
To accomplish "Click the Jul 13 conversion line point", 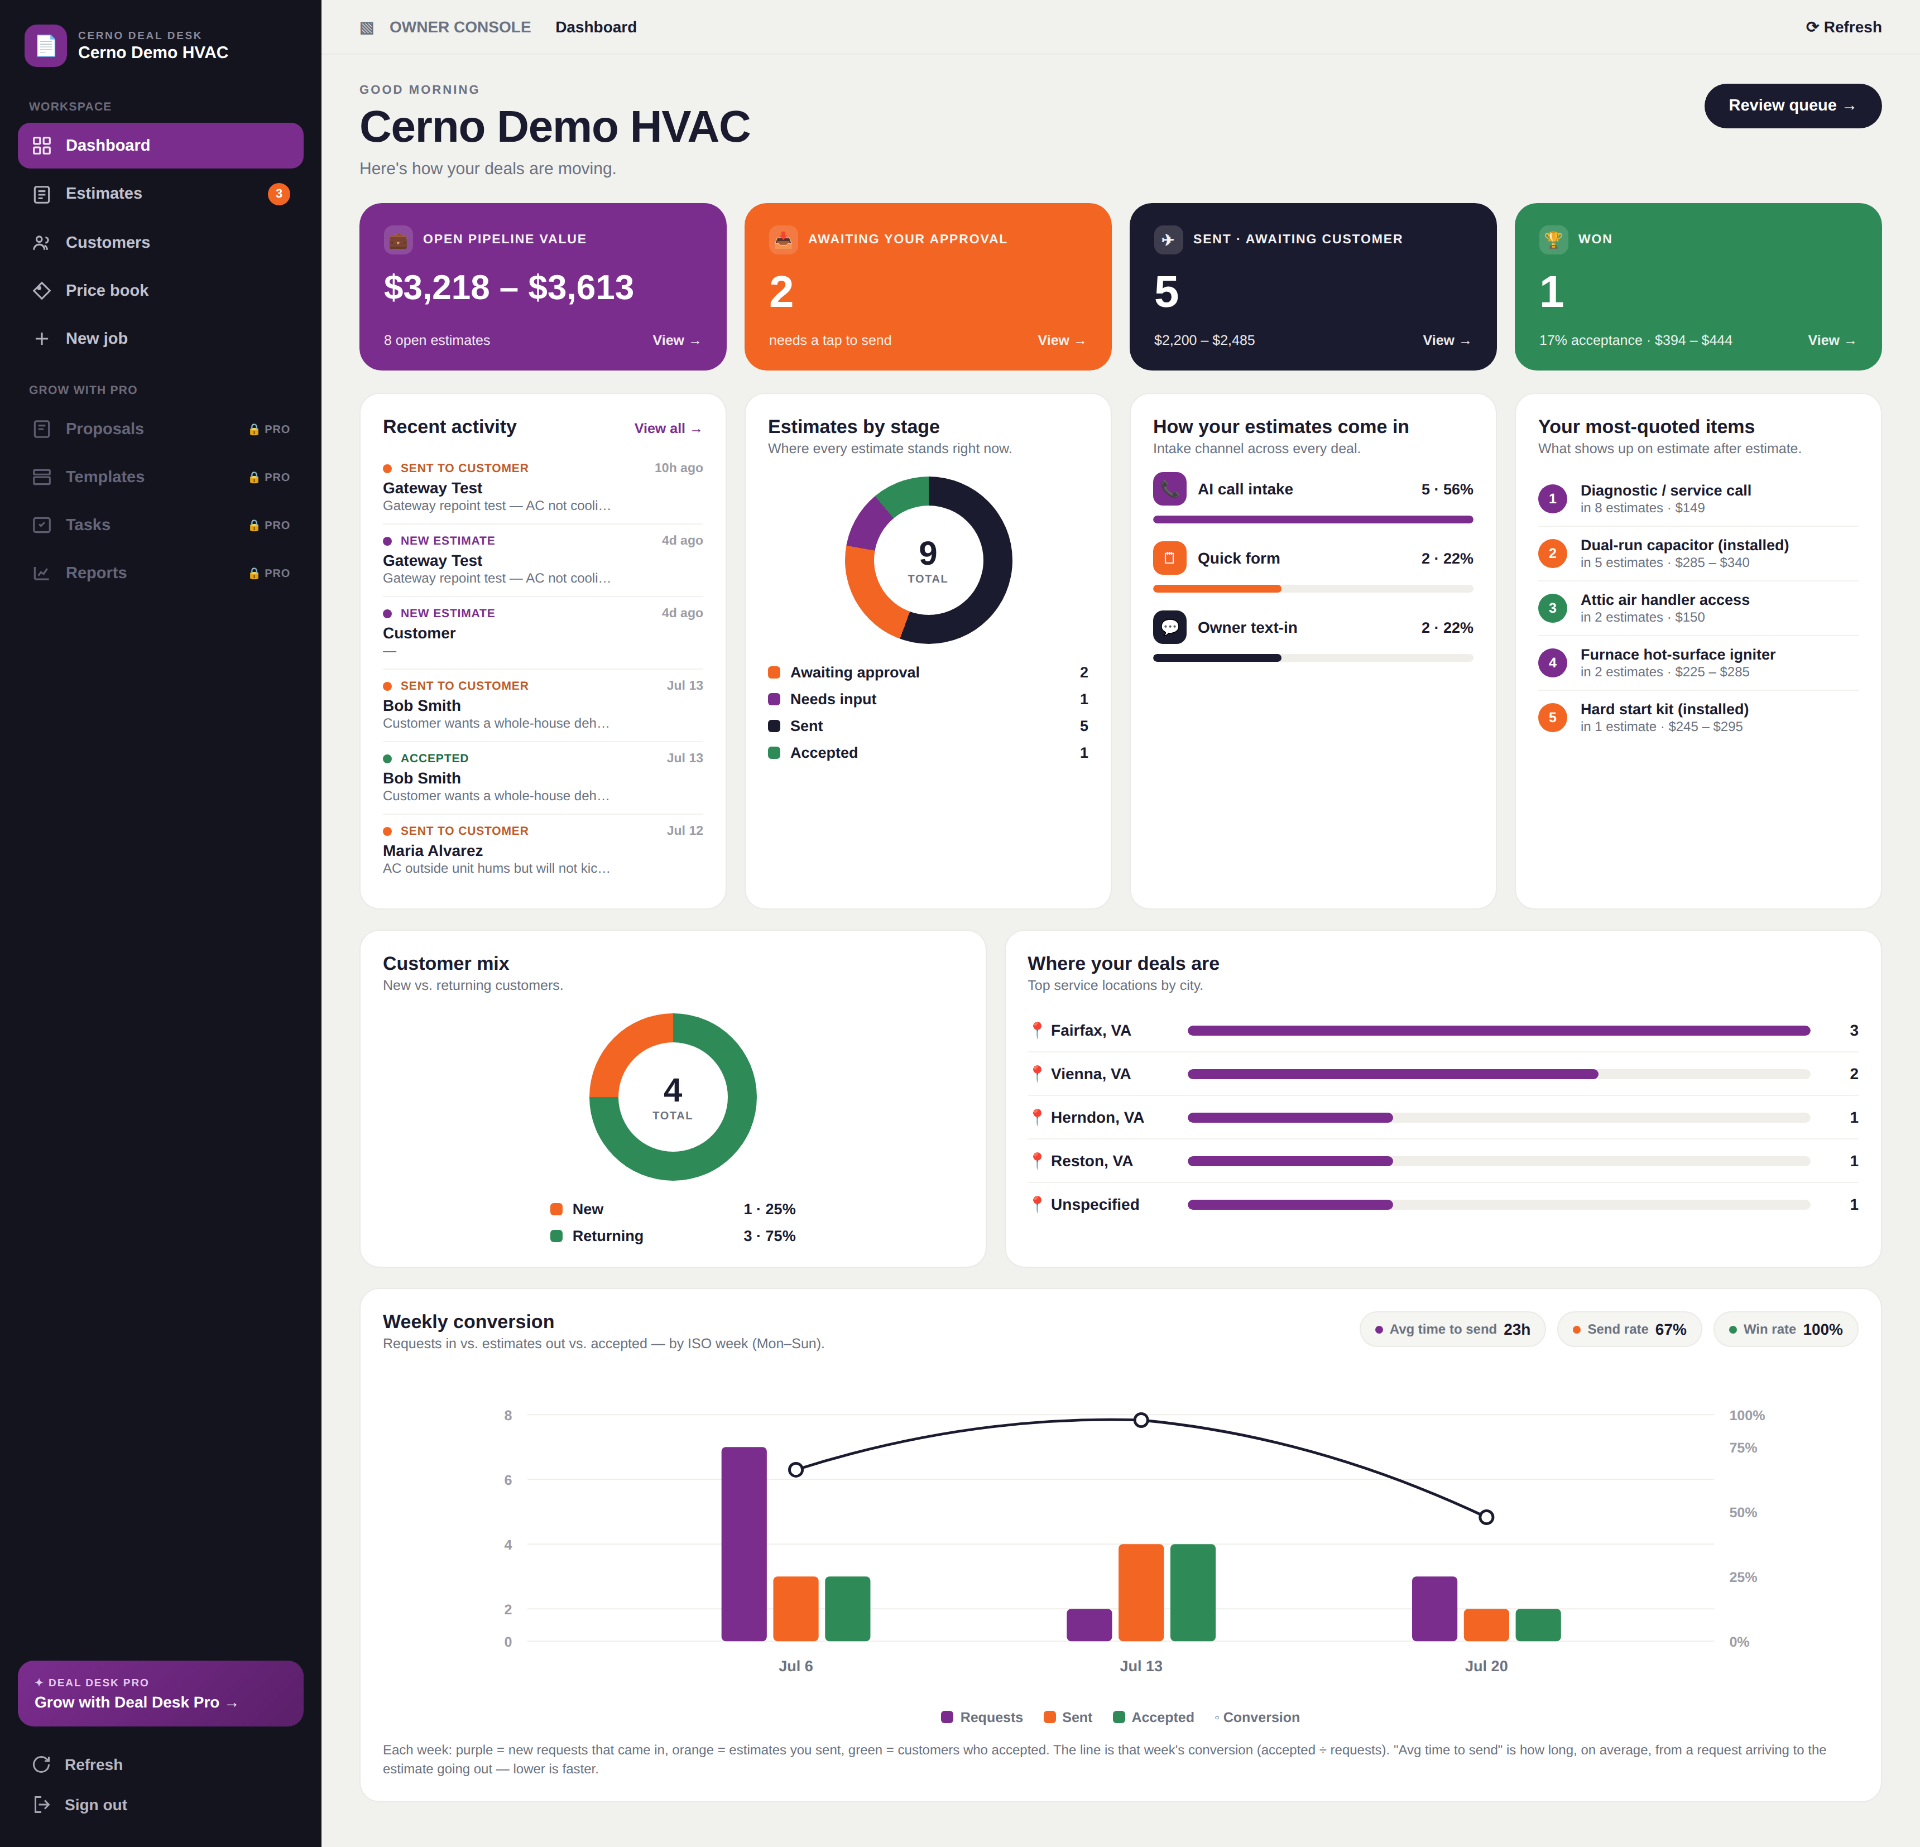I will pyautogui.click(x=1141, y=1420).
